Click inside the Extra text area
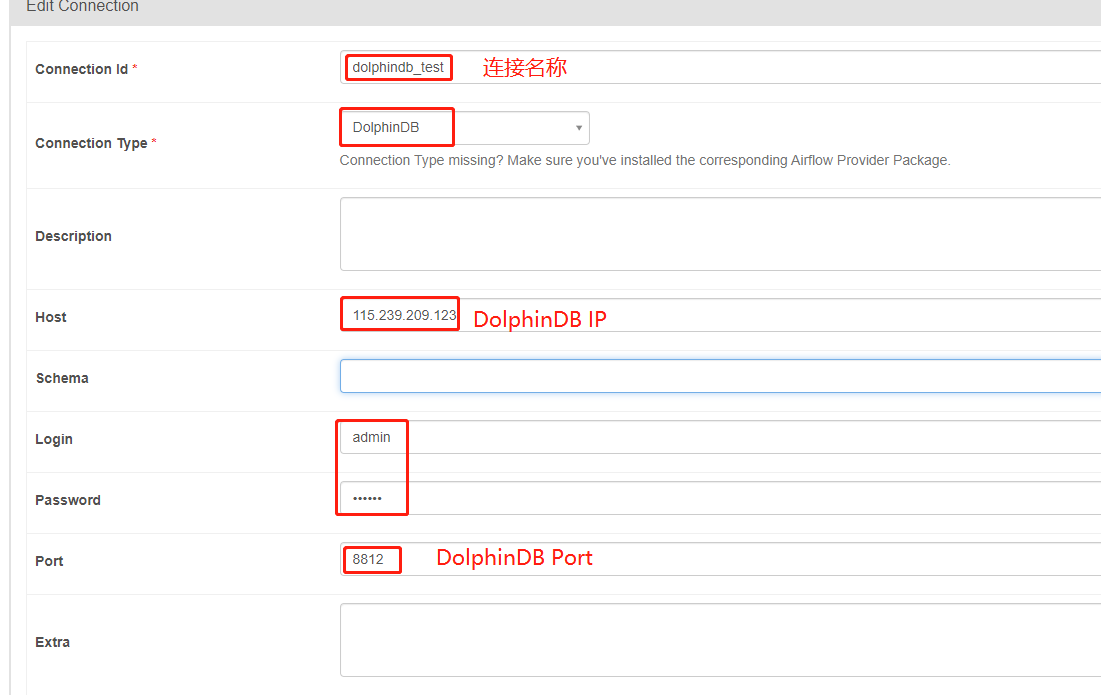Viewport: 1101px width, 695px height. (x=720, y=640)
